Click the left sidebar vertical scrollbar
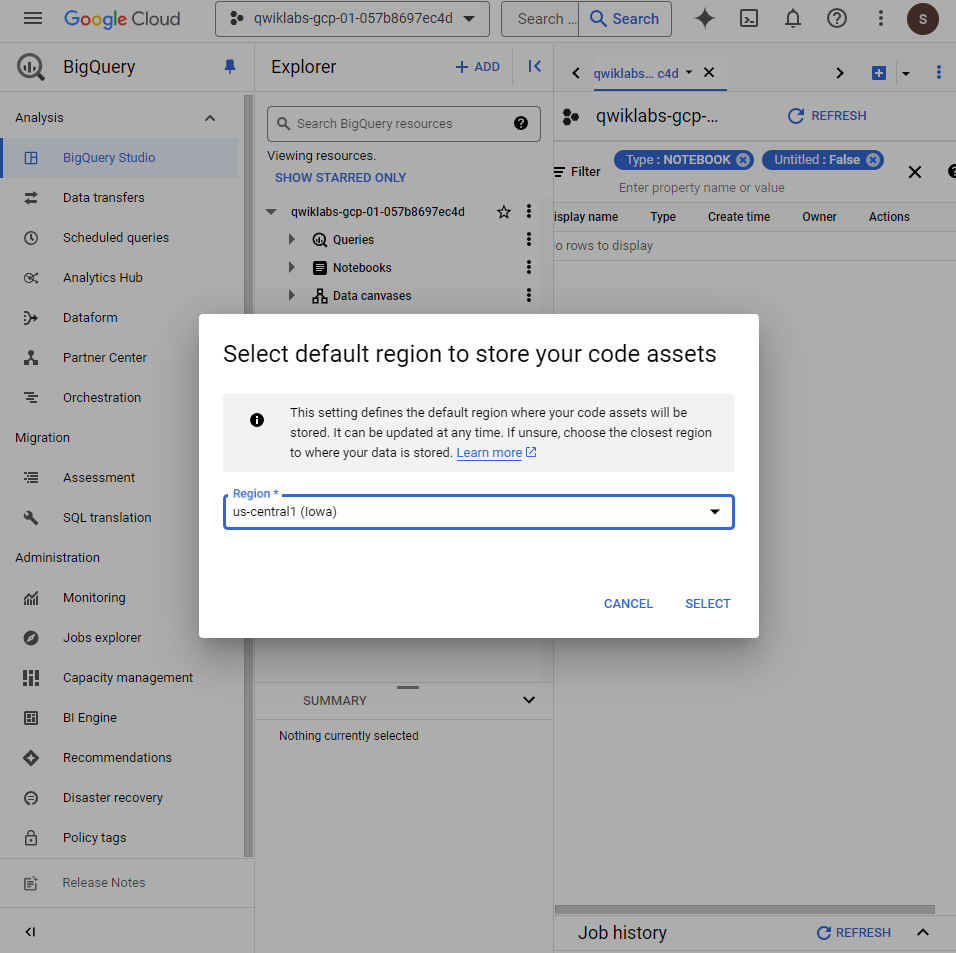Screen dimensions: 956x953 (248, 476)
